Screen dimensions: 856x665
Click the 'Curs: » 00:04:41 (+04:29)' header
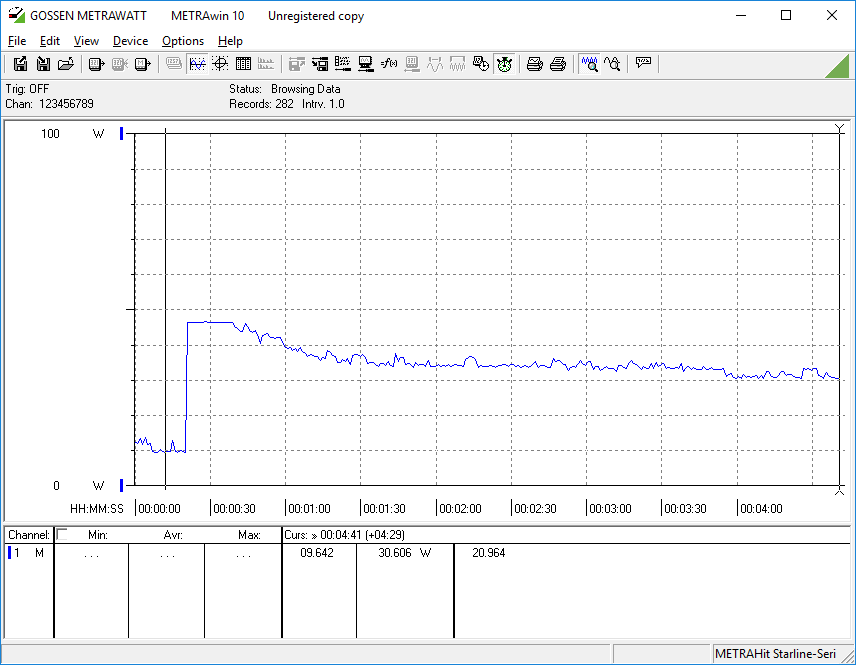coord(344,535)
